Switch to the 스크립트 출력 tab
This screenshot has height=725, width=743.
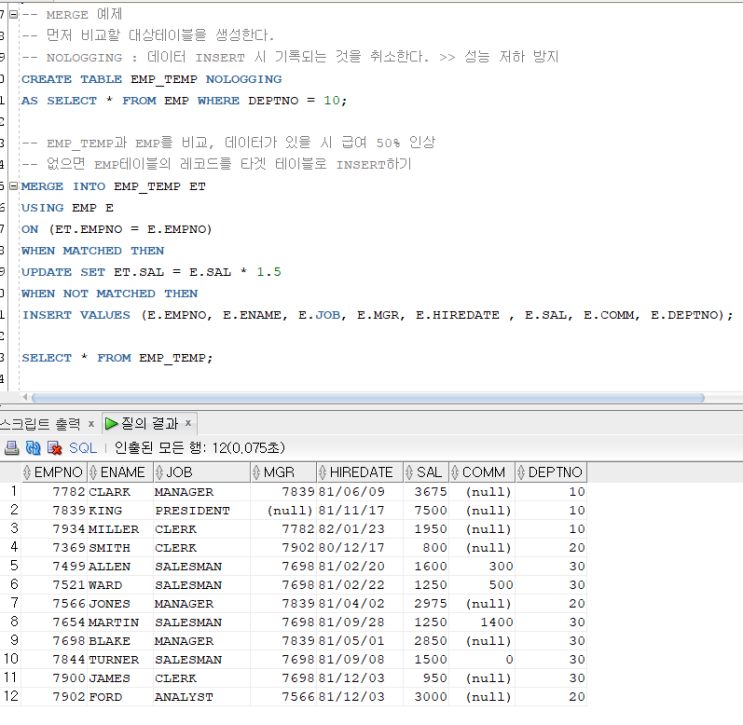(40, 424)
